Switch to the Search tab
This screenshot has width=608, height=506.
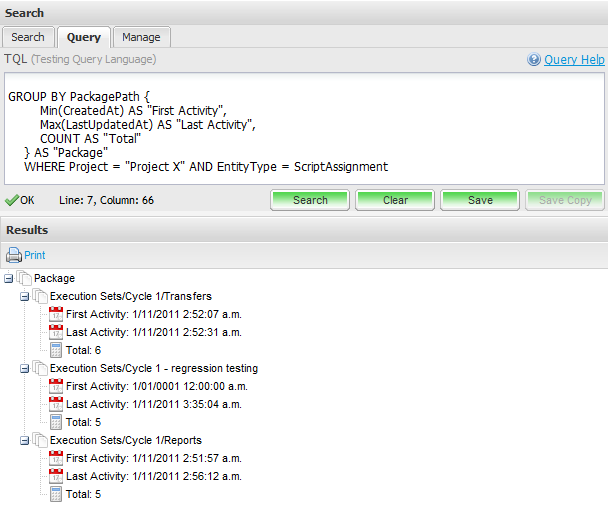[x=28, y=37]
